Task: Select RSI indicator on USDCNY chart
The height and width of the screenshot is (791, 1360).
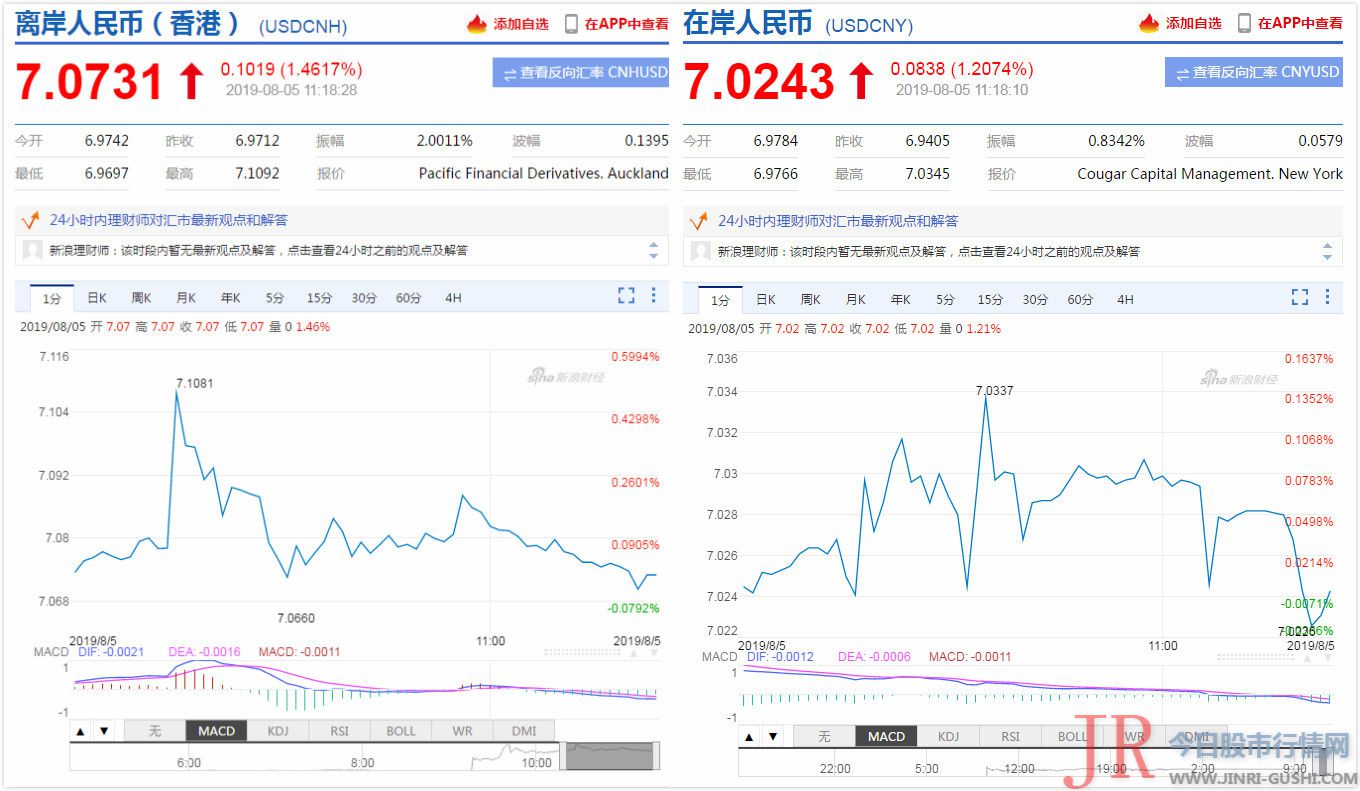Action: [x=1010, y=737]
